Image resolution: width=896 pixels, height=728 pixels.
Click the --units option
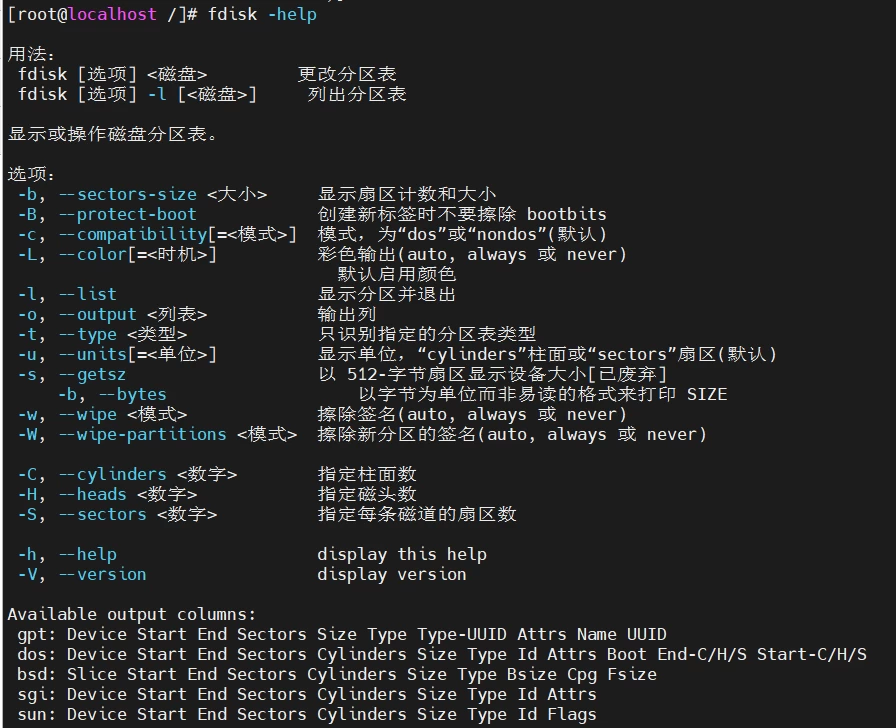(x=93, y=354)
